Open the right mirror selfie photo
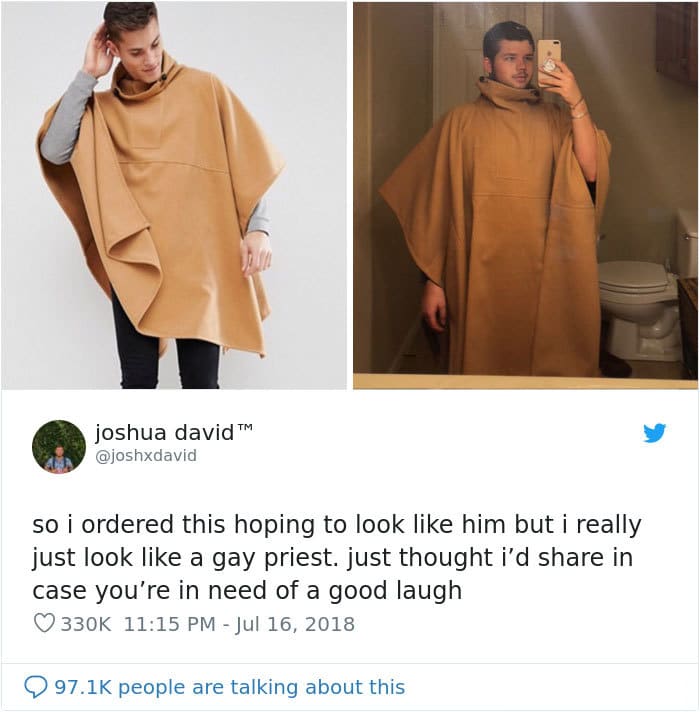Image resolution: width=700 pixels, height=712 pixels. click(525, 195)
